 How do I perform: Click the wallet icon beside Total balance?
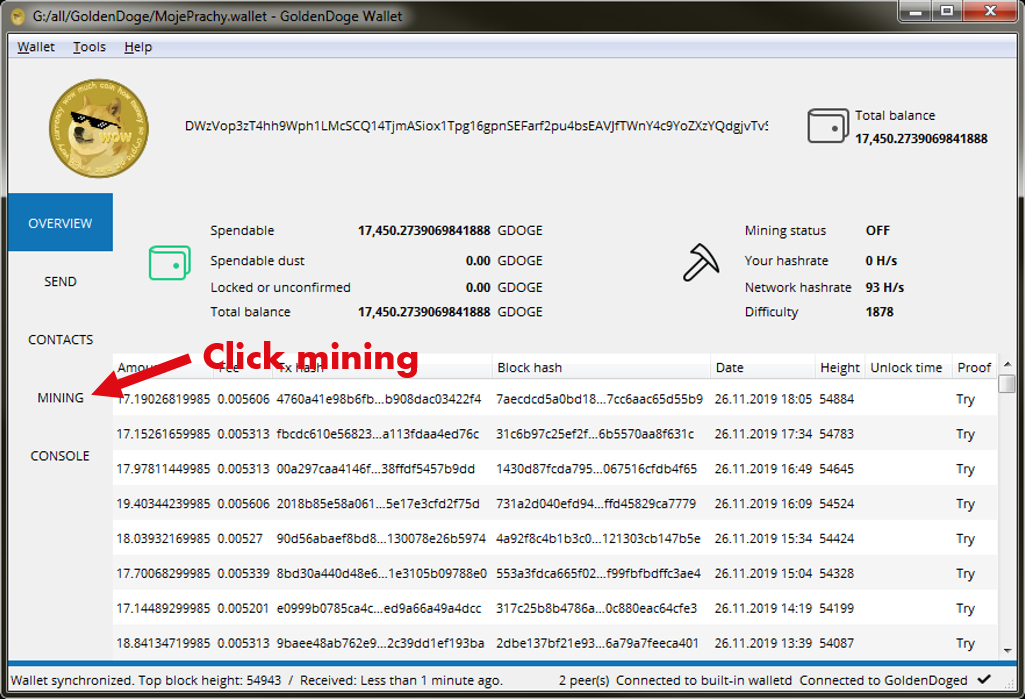pyautogui.click(x=828, y=126)
